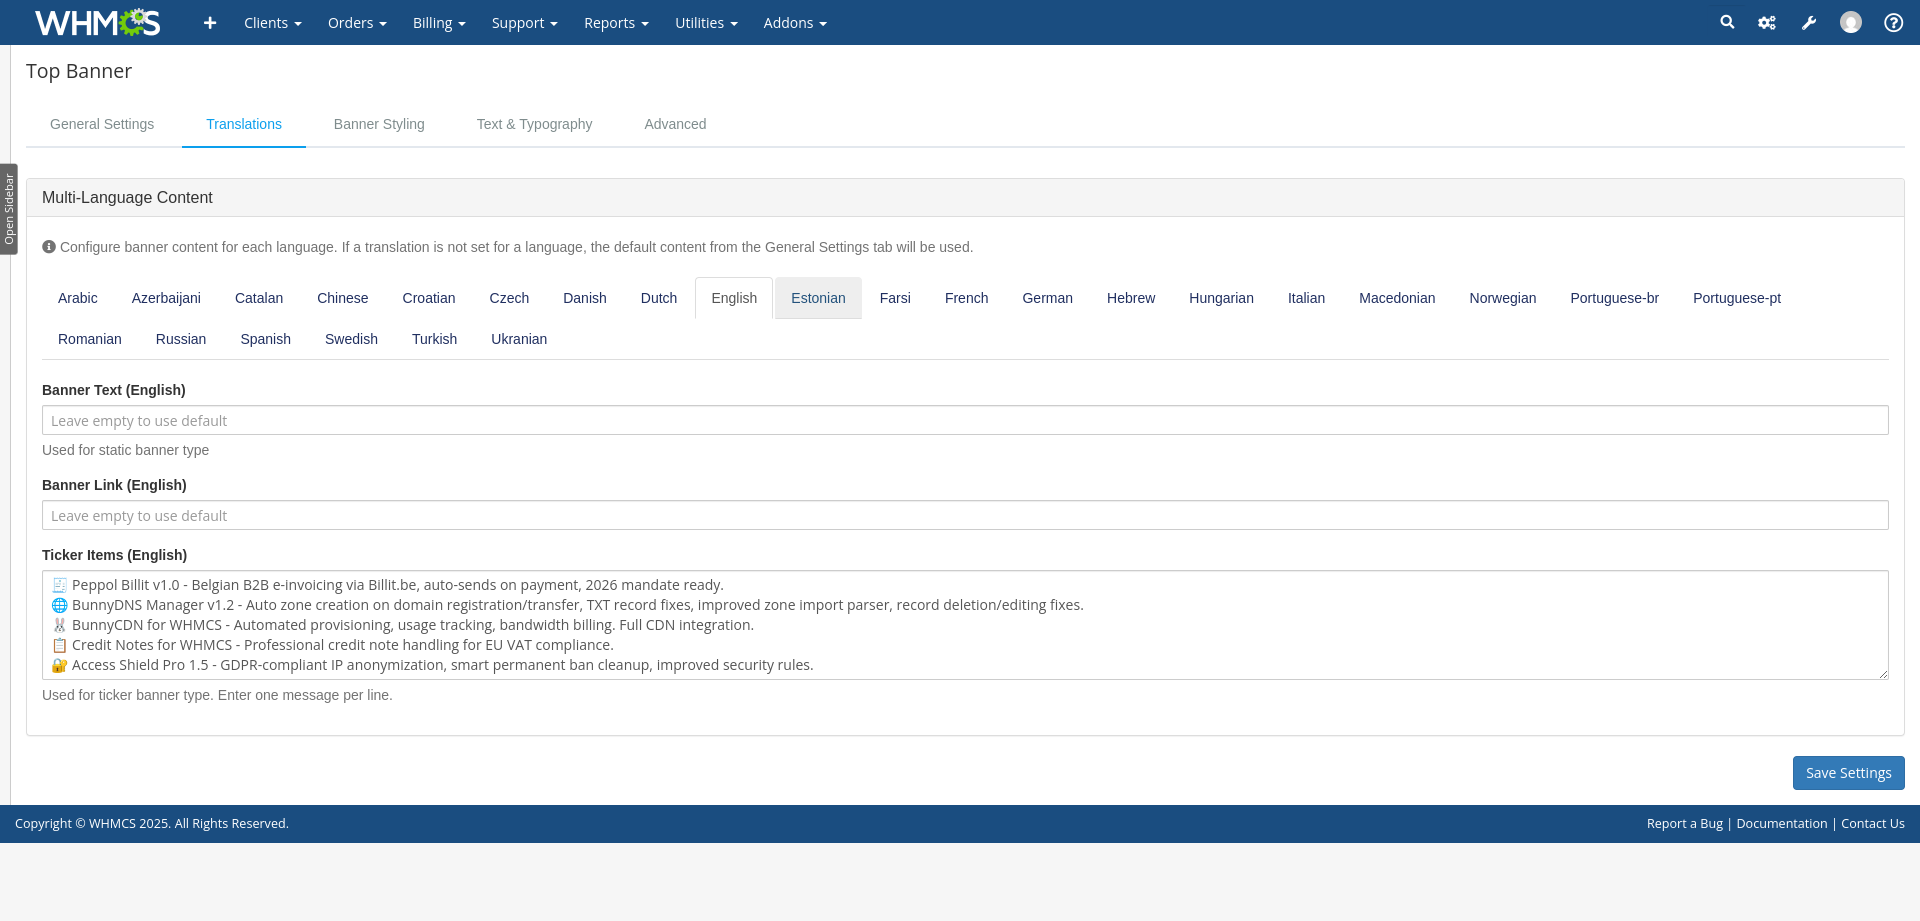Open the sidebar via Open Sidebar handle
The image size is (1920, 921).
pos(9,209)
